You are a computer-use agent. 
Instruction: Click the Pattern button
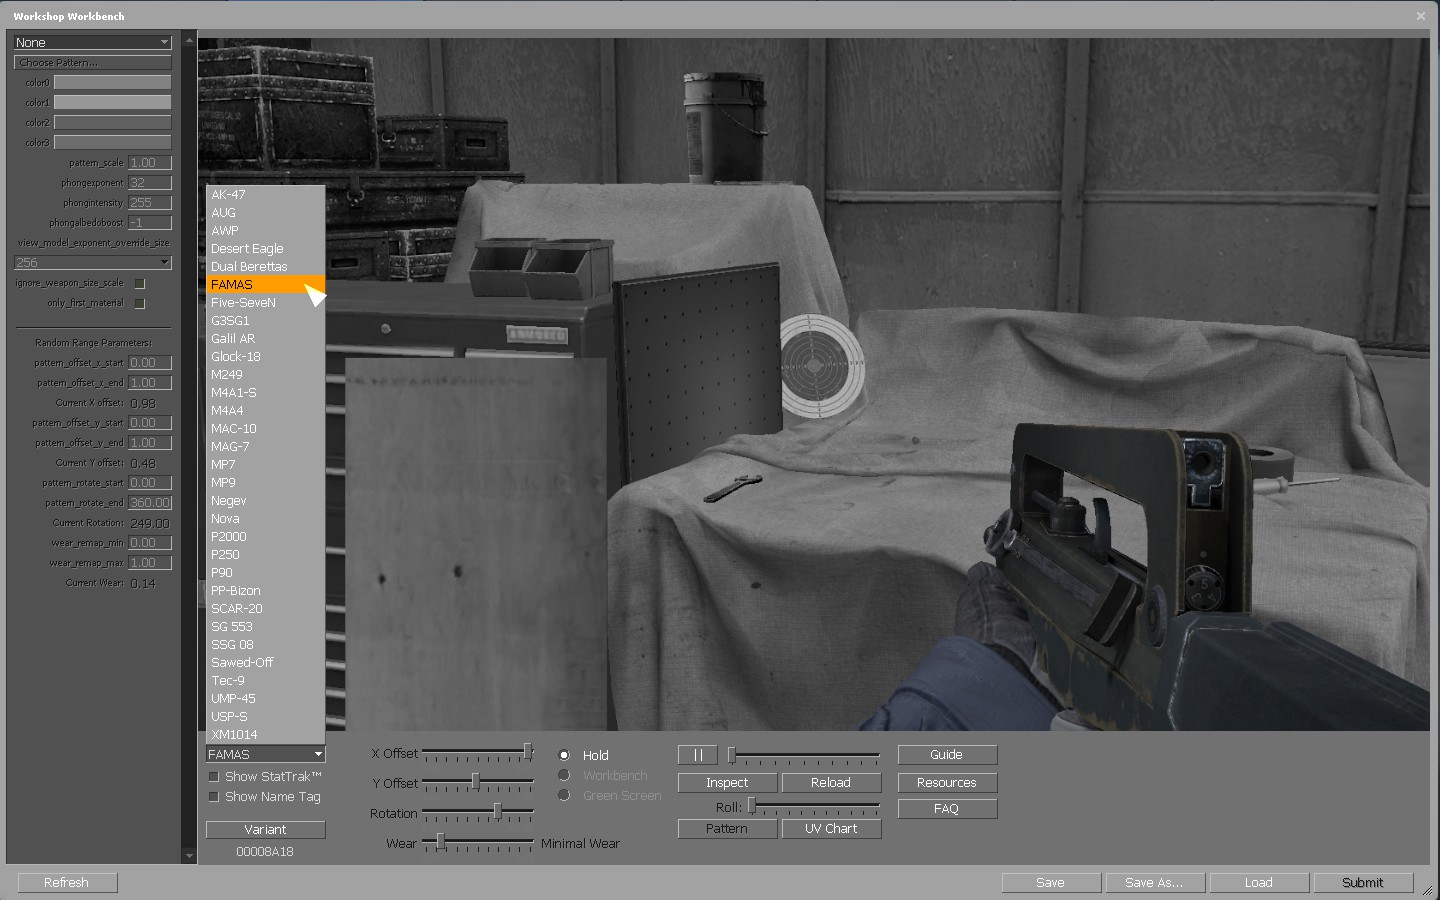point(728,829)
